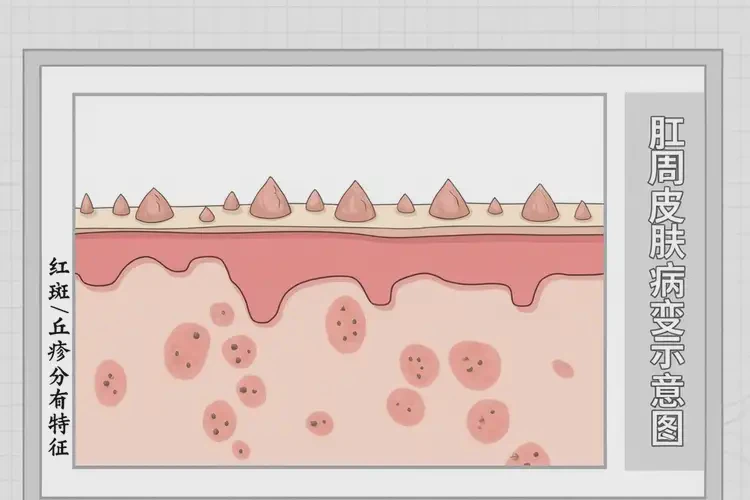Viewport: 750px width, 500px height.
Task: Click the left label 红斑/丘疹分布特征
Action: pyautogui.click(x=58, y=357)
